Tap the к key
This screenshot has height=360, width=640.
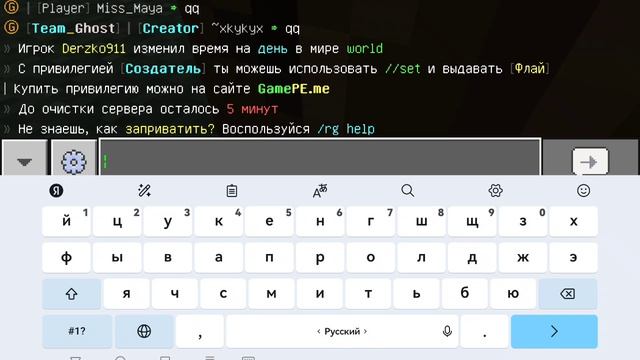pos(219,221)
